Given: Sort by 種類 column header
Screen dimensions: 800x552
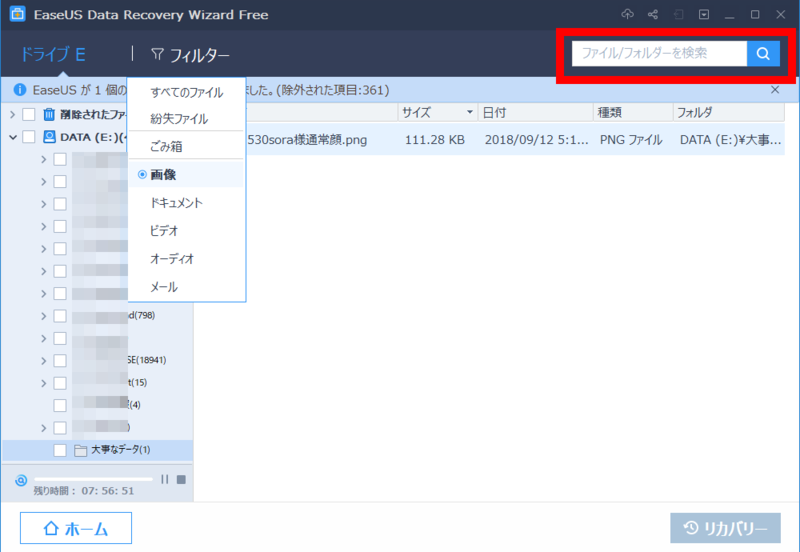Looking at the screenshot, I should tap(633, 112).
